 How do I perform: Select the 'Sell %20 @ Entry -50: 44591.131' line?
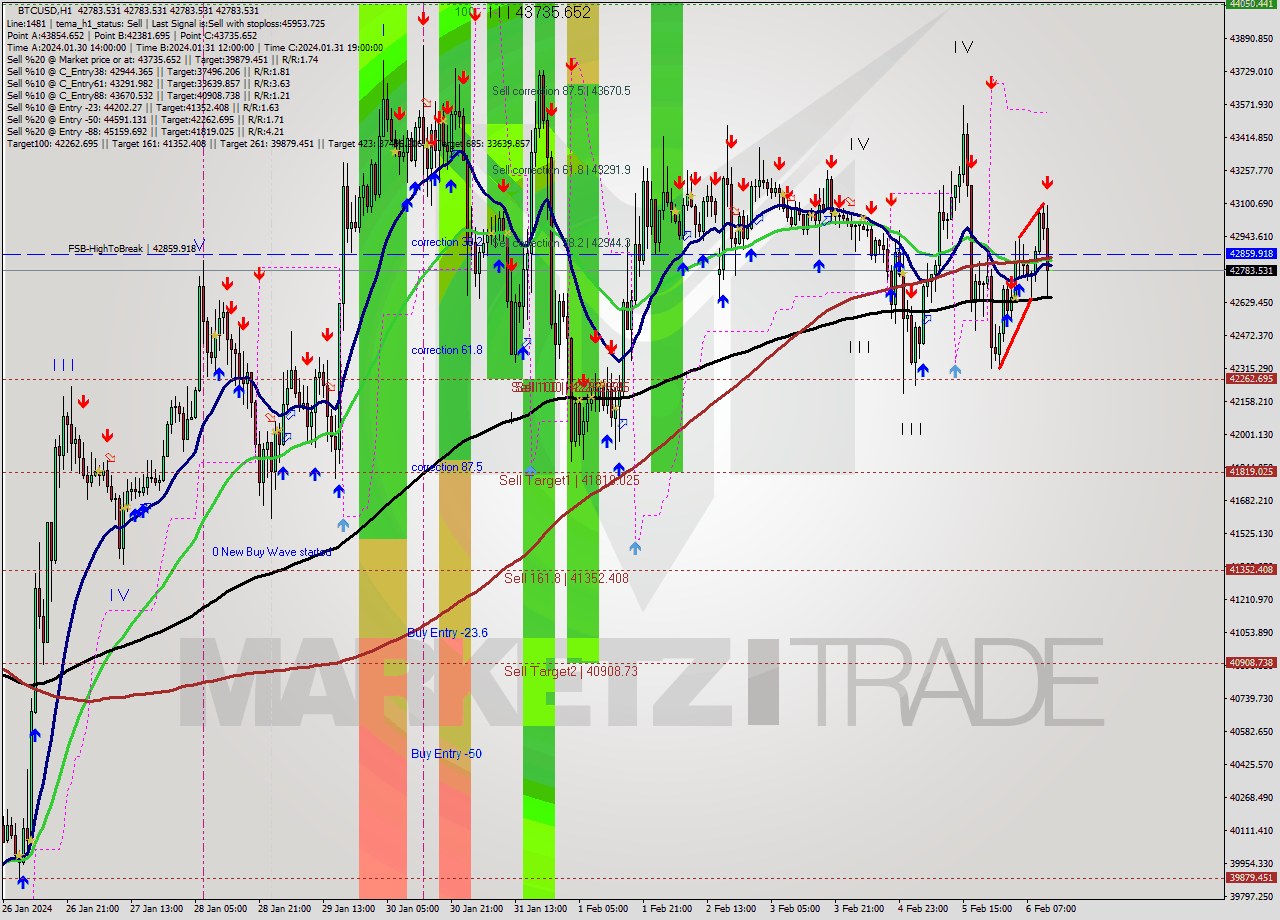(145, 119)
